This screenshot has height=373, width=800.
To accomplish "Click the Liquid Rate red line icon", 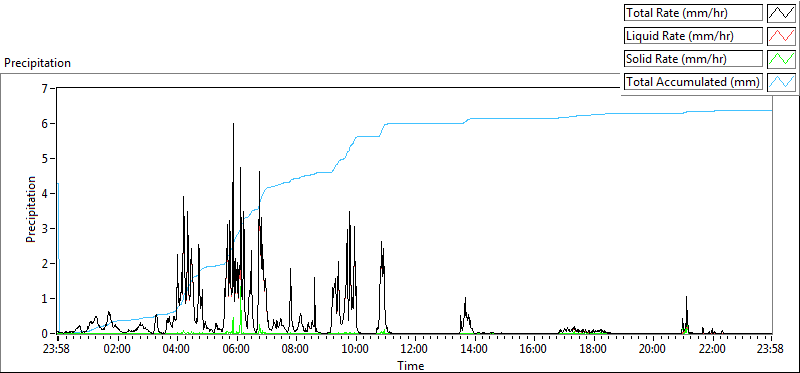I will pos(781,36).
